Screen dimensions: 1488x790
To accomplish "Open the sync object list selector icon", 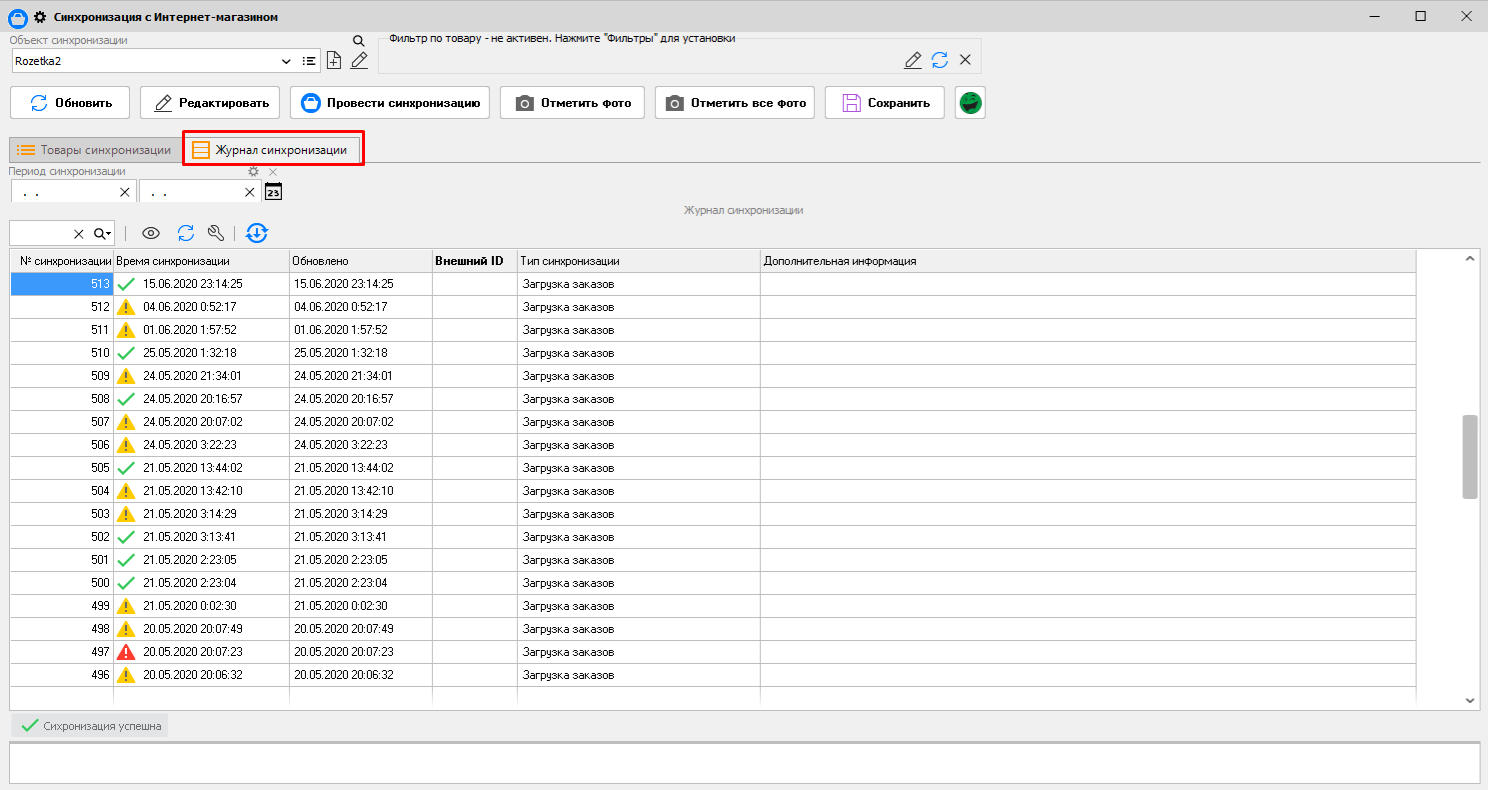I will tap(309, 61).
